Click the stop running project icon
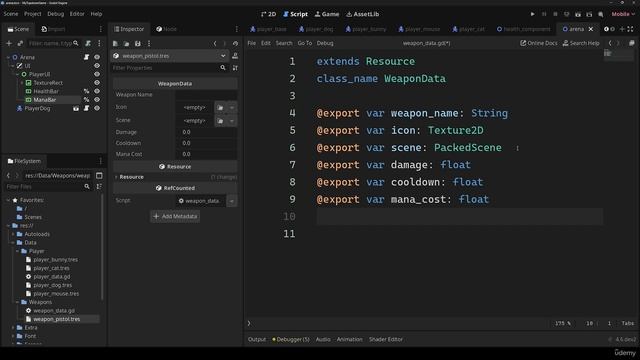The height and width of the screenshot is (360, 640). click(555, 14)
